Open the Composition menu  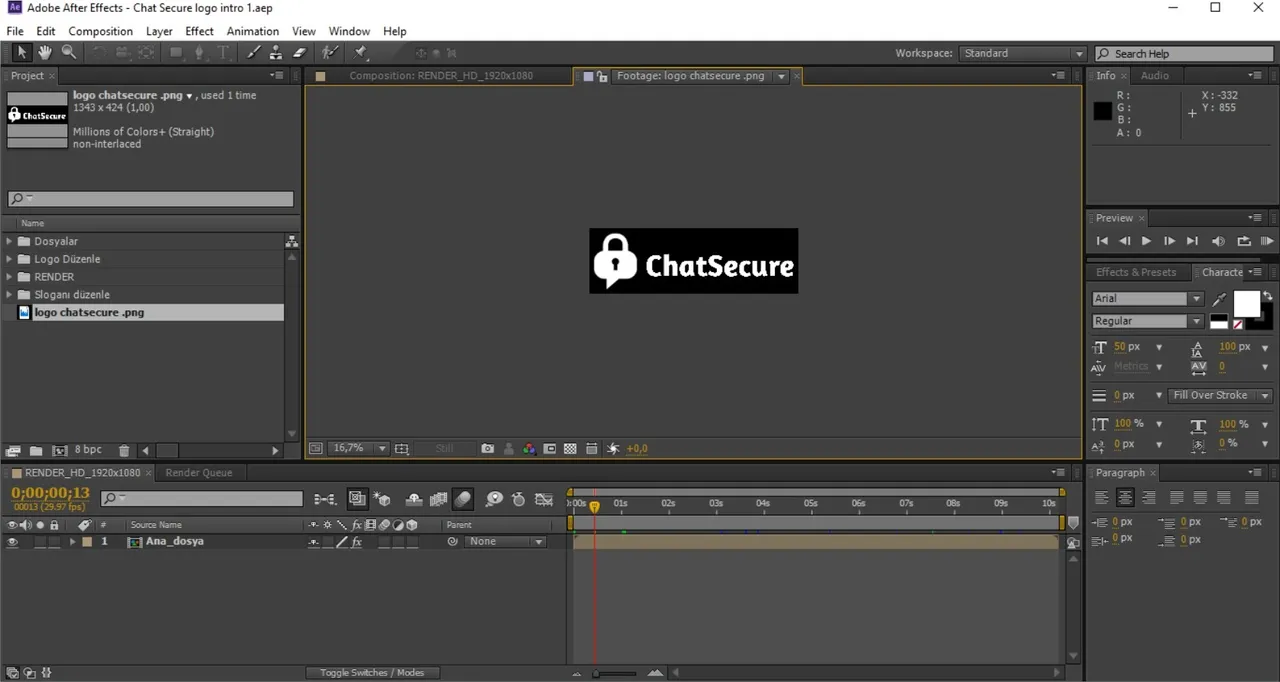[x=100, y=31]
